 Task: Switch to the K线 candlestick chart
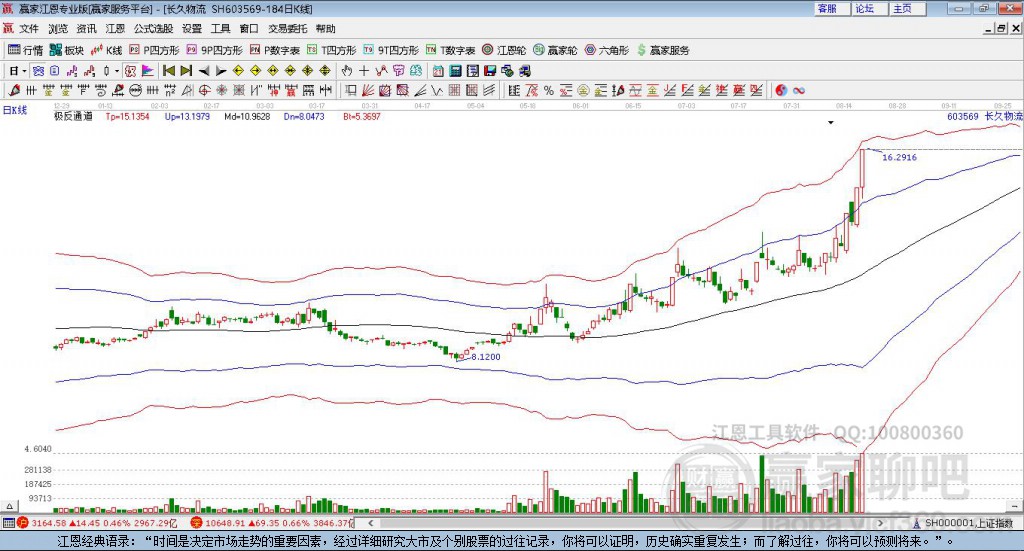click(106, 50)
